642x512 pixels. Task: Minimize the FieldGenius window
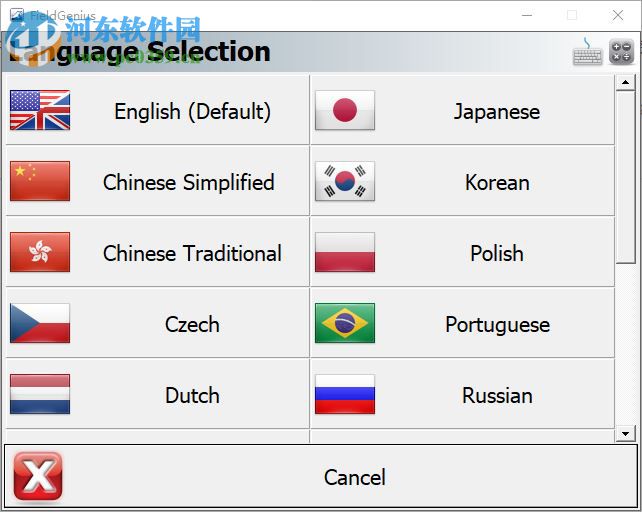(x=527, y=16)
